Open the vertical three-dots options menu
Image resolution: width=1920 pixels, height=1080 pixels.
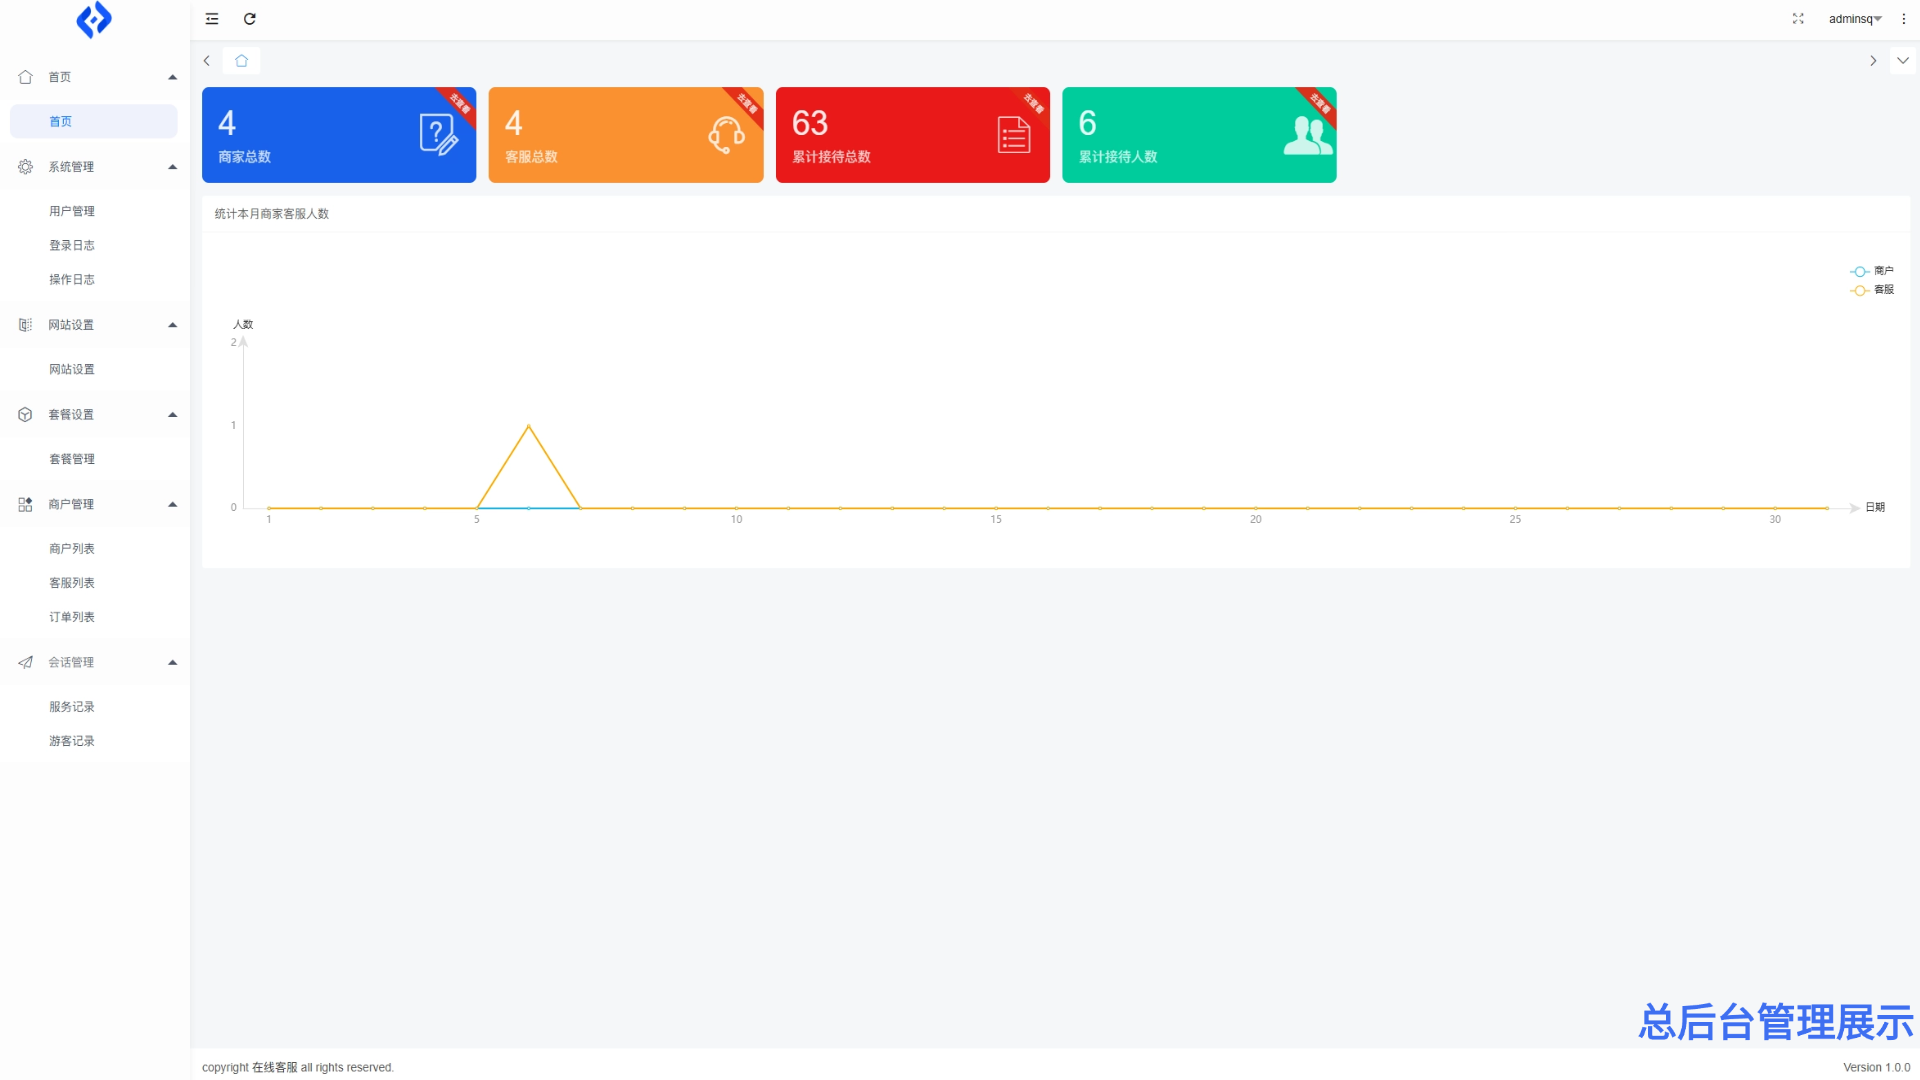(x=1904, y=19)
